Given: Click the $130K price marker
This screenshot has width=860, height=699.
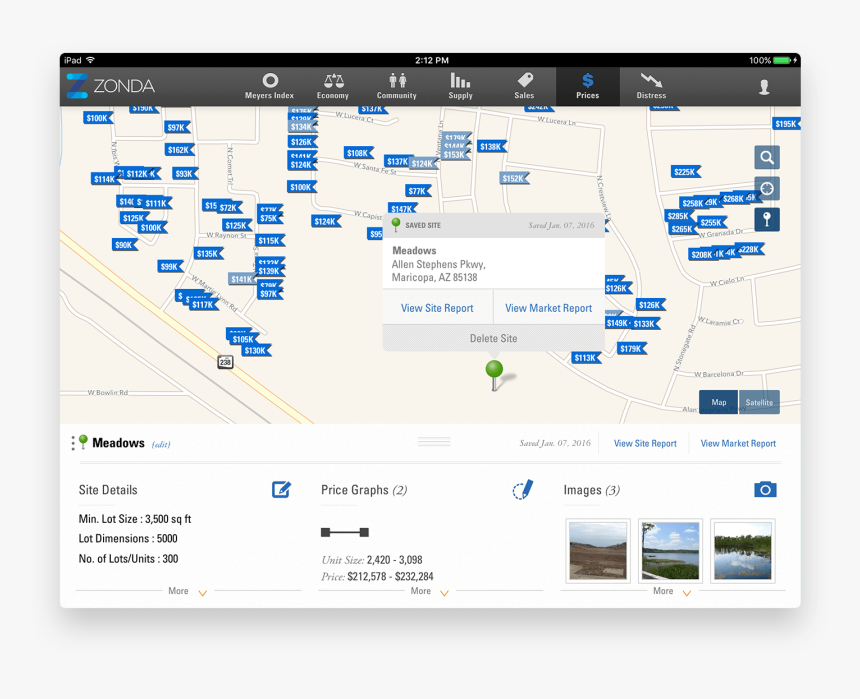Looking at the screenshot, I should click(256, 351).
